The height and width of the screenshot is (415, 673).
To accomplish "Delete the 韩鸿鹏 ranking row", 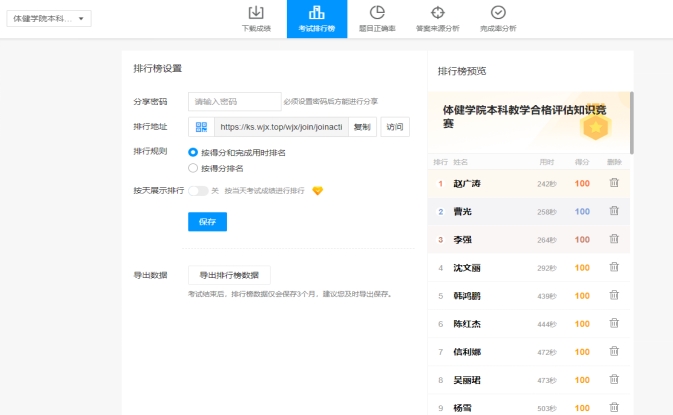I will click(x=614, y=295).
